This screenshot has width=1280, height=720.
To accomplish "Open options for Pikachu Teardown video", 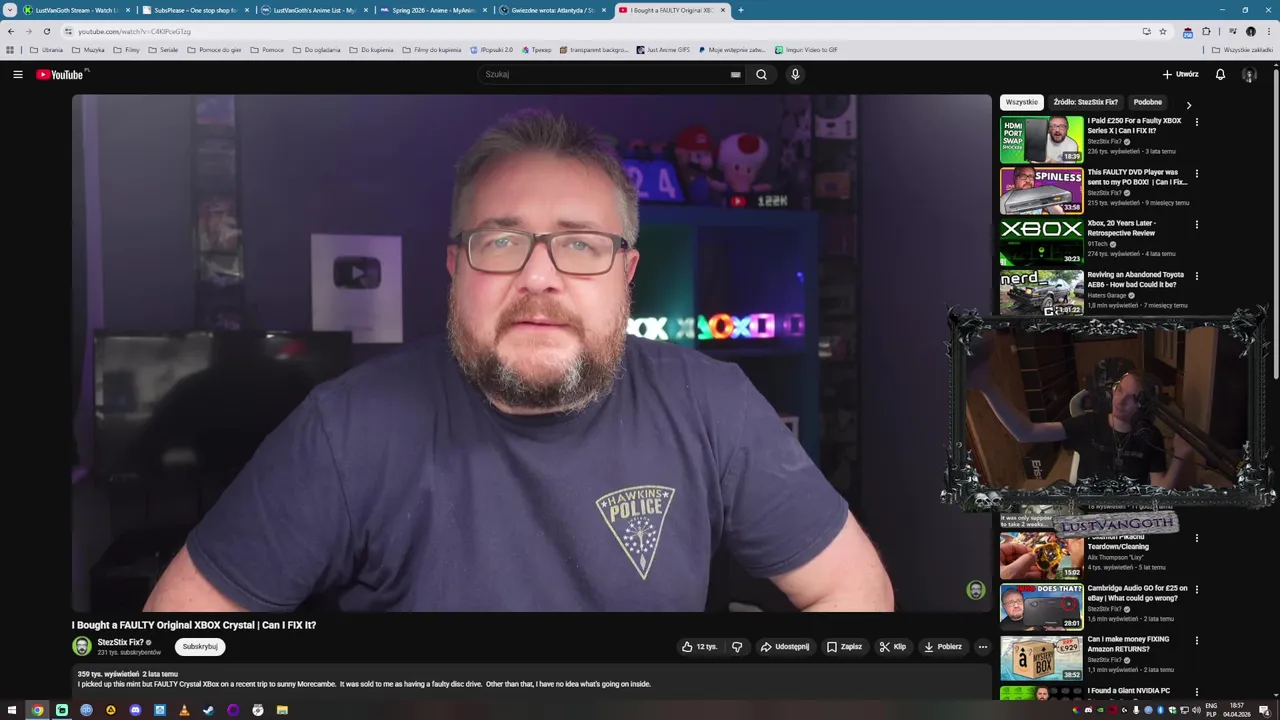I will [1196, 538].
